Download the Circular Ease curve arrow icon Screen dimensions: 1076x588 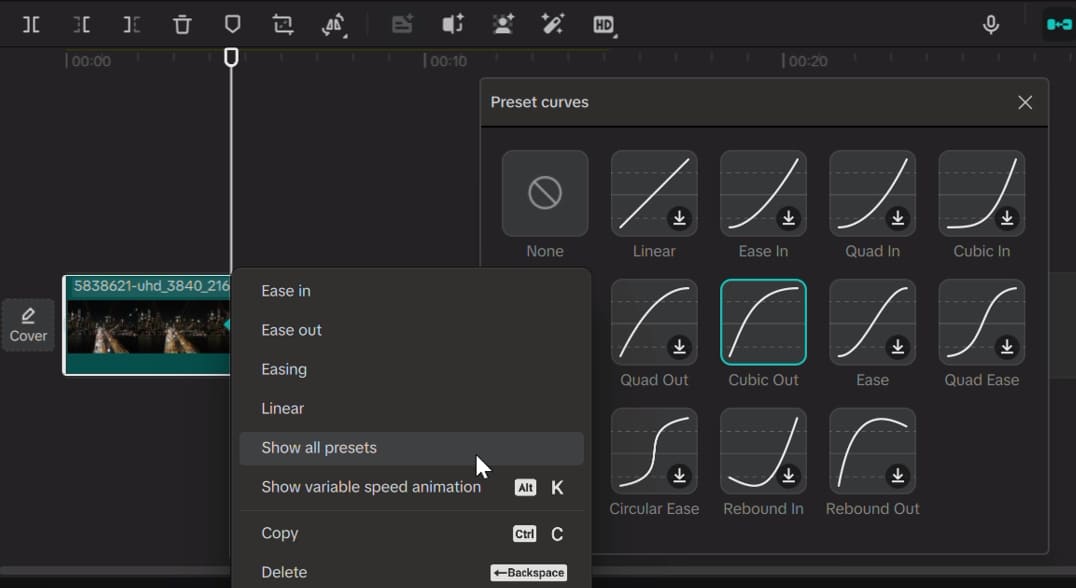[679, 475]
